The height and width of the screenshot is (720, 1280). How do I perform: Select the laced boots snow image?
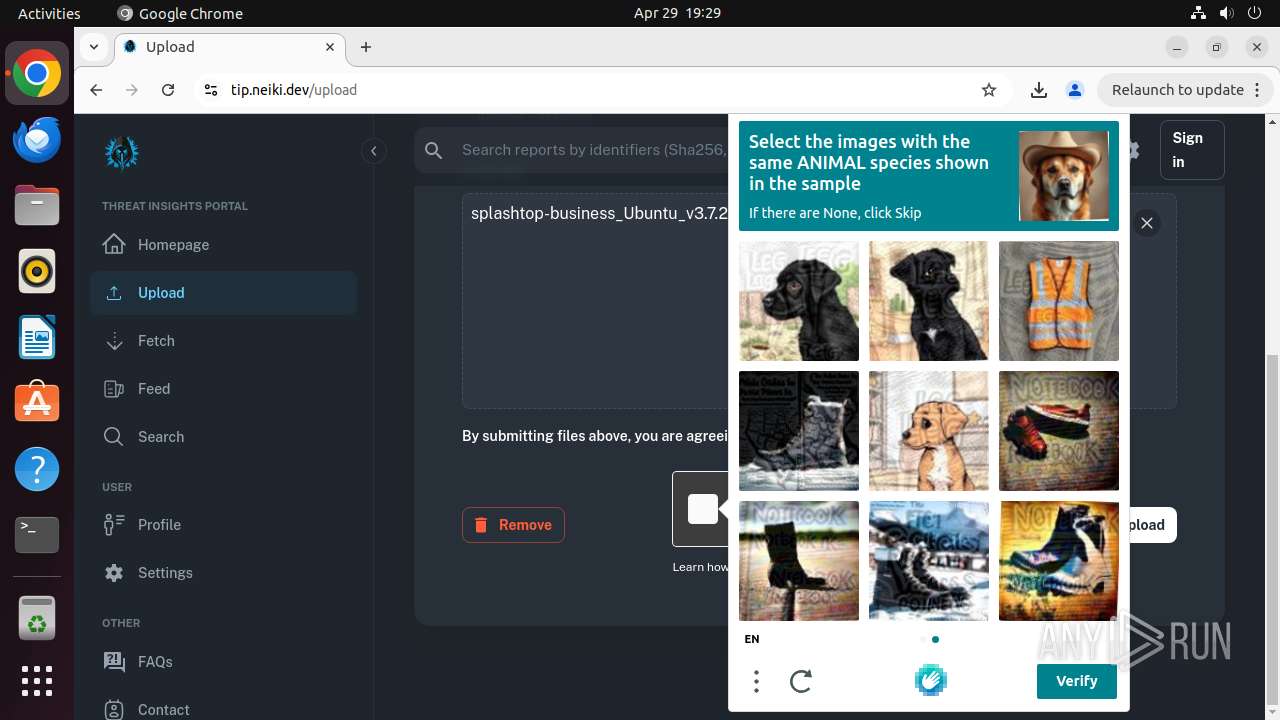tap(929, 561)
